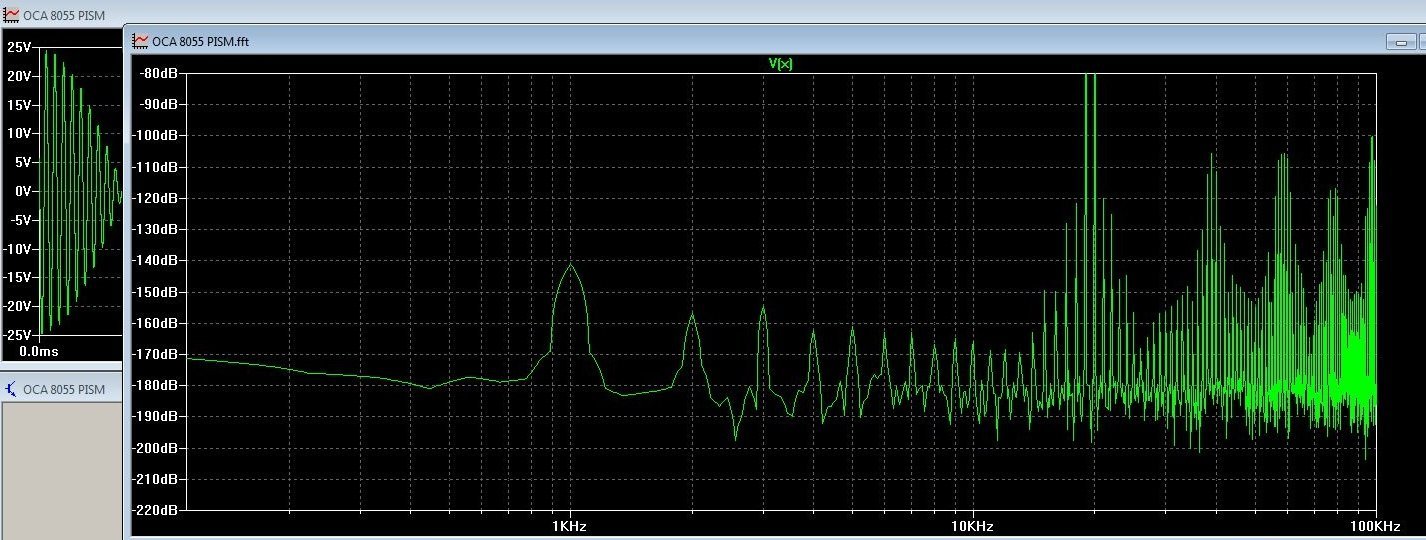Click the 0V label on the waveform axis
The height and width of the screenshot is (540, 1426).
click(23, 191)
